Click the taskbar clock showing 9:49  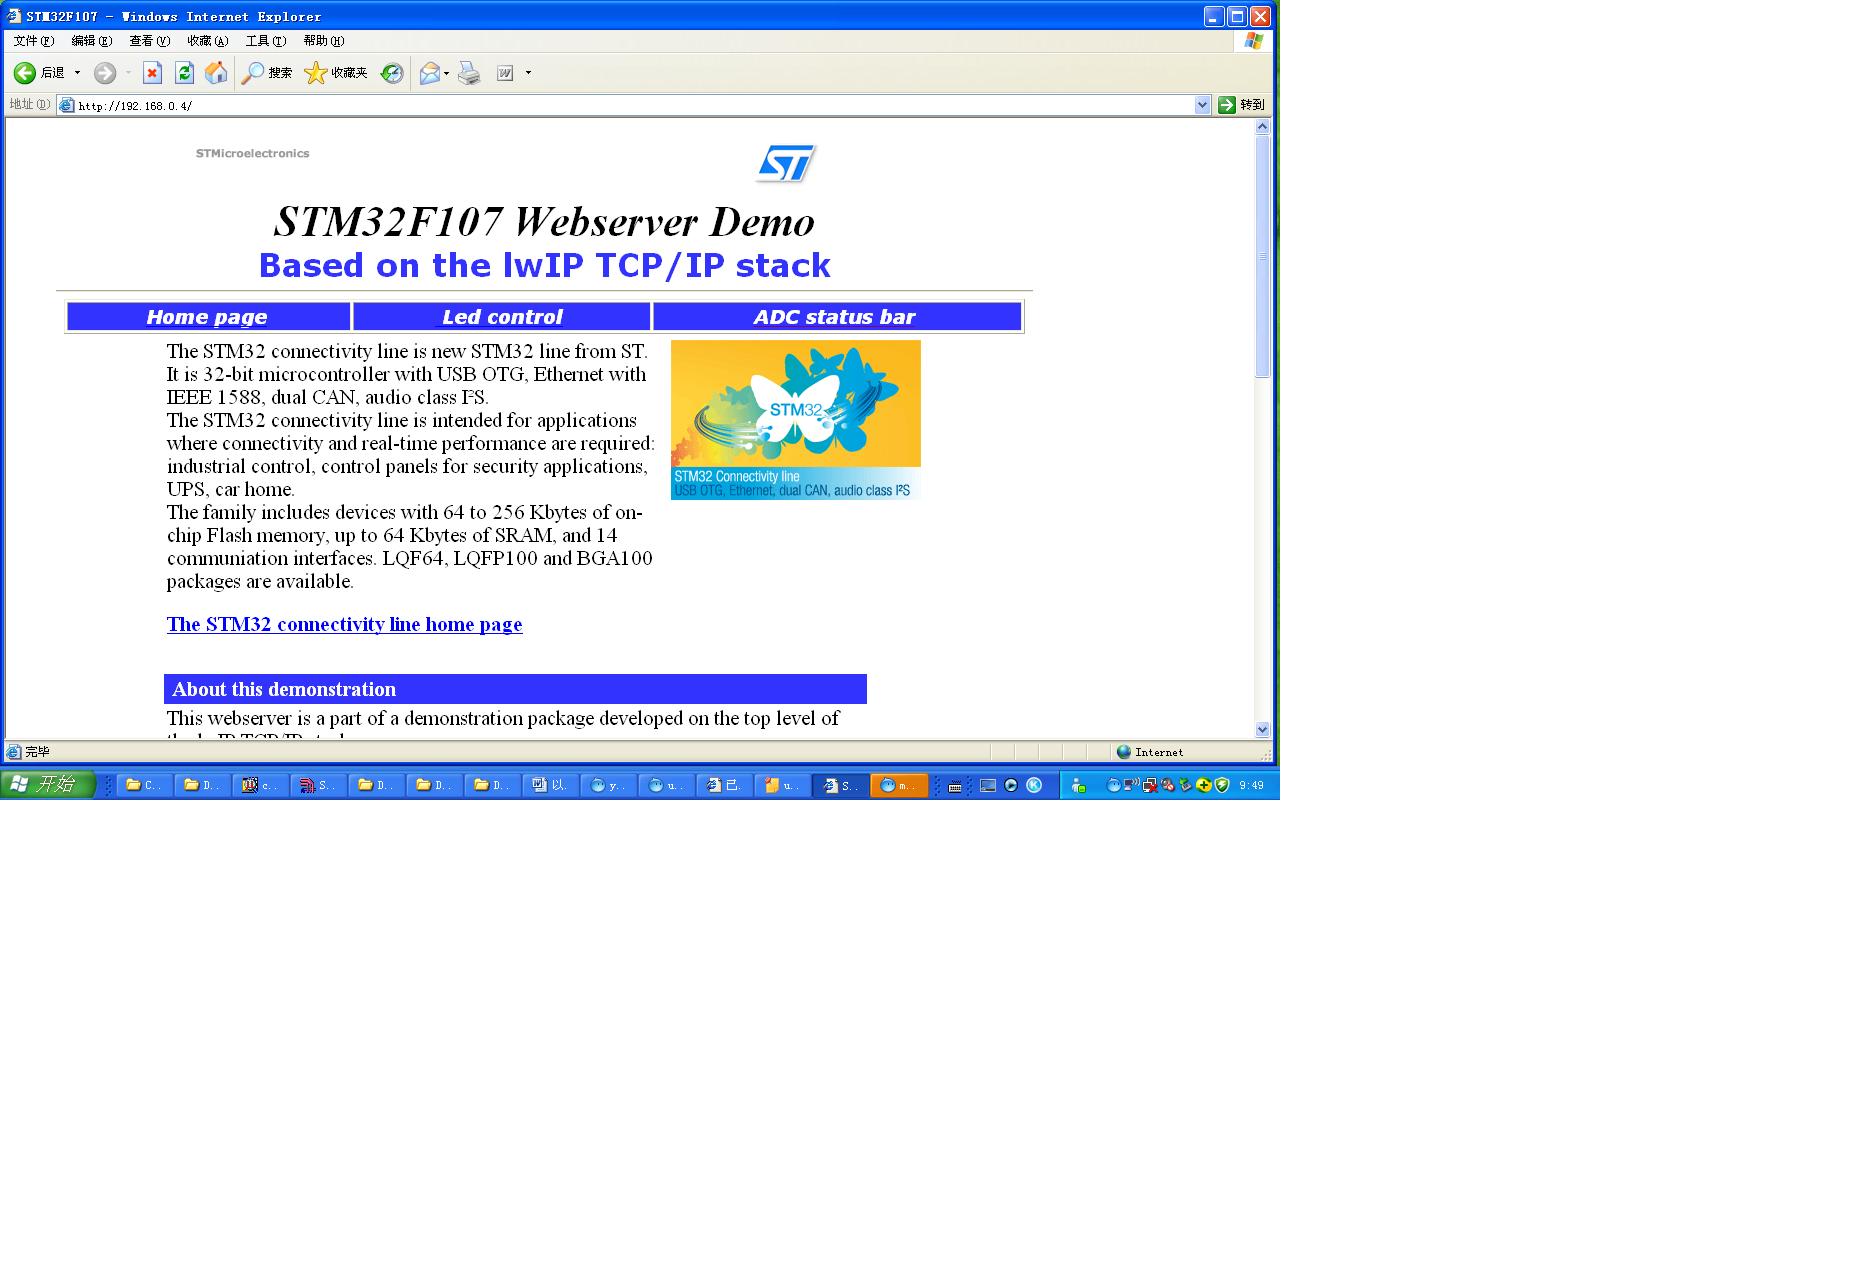pos(1251,786)
